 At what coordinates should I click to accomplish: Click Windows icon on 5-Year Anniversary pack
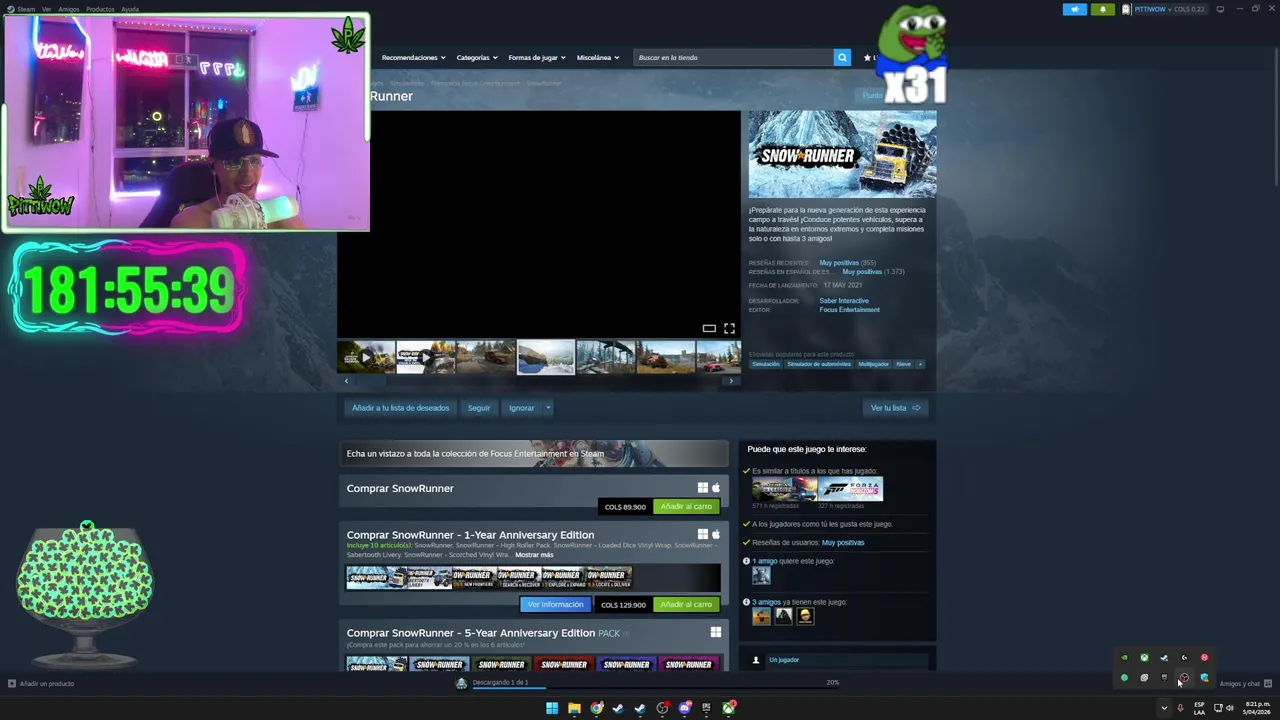tap(715, 632)
